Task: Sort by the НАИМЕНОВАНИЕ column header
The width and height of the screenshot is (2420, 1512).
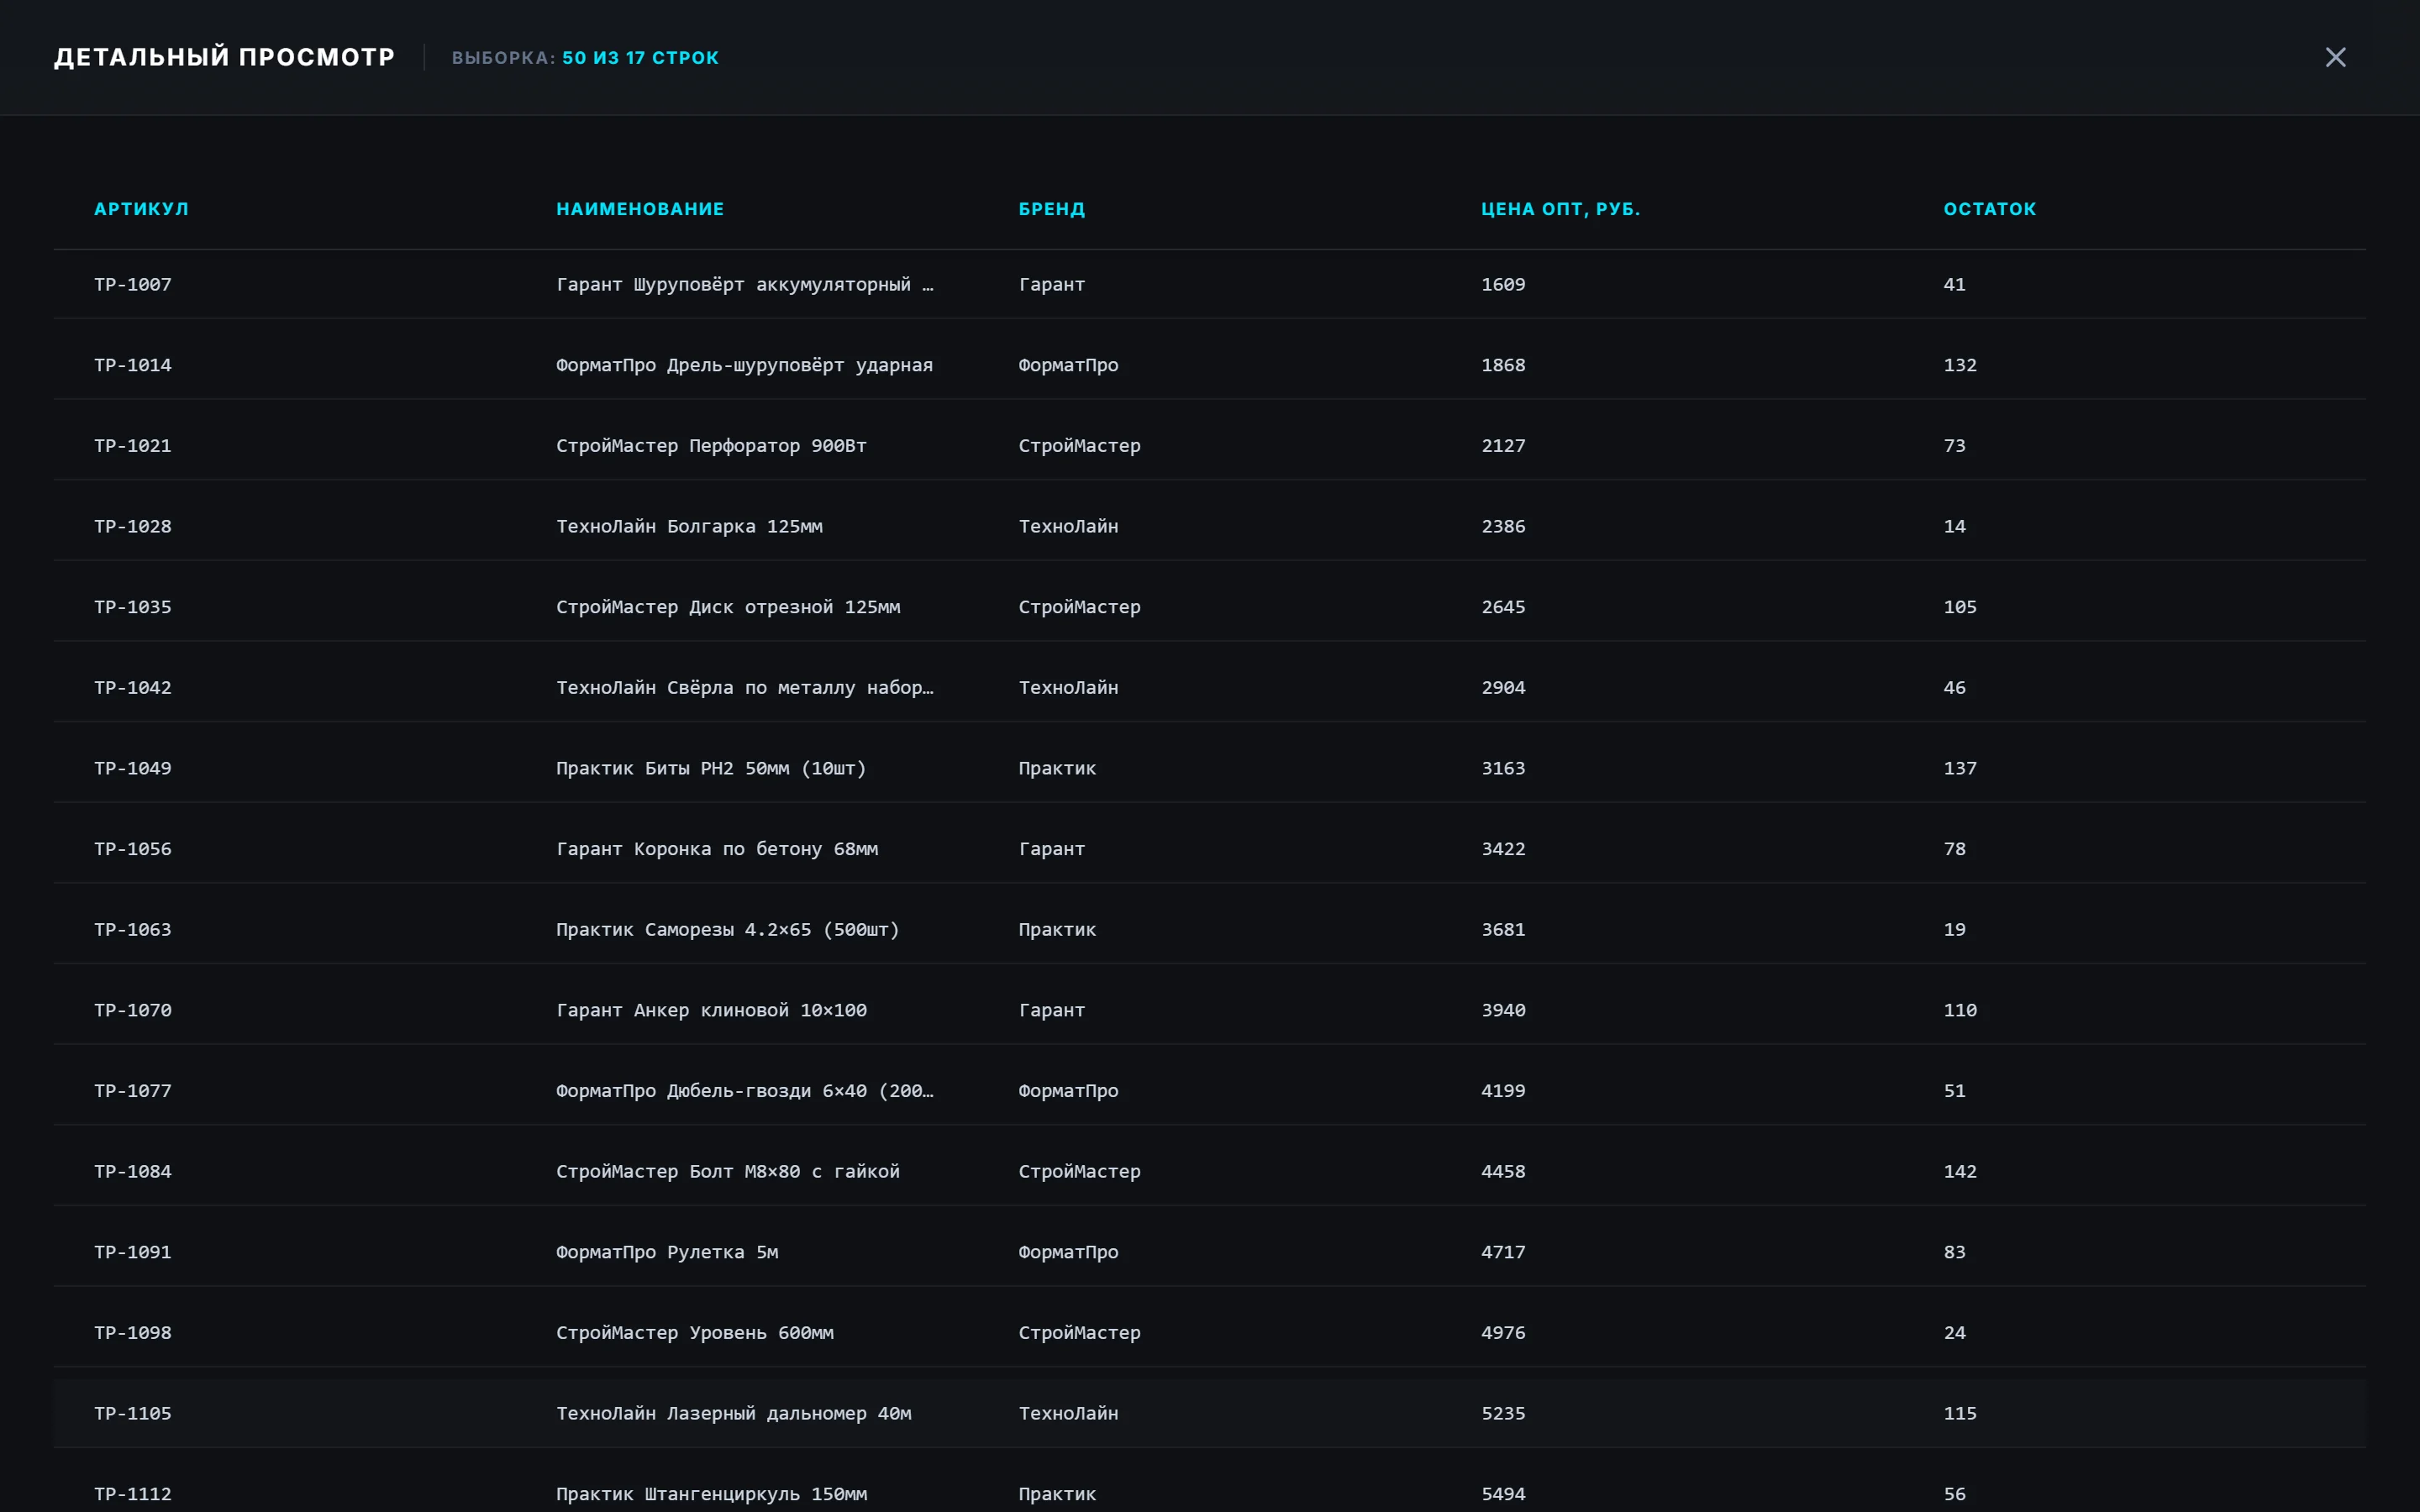Action: (640, 209)
